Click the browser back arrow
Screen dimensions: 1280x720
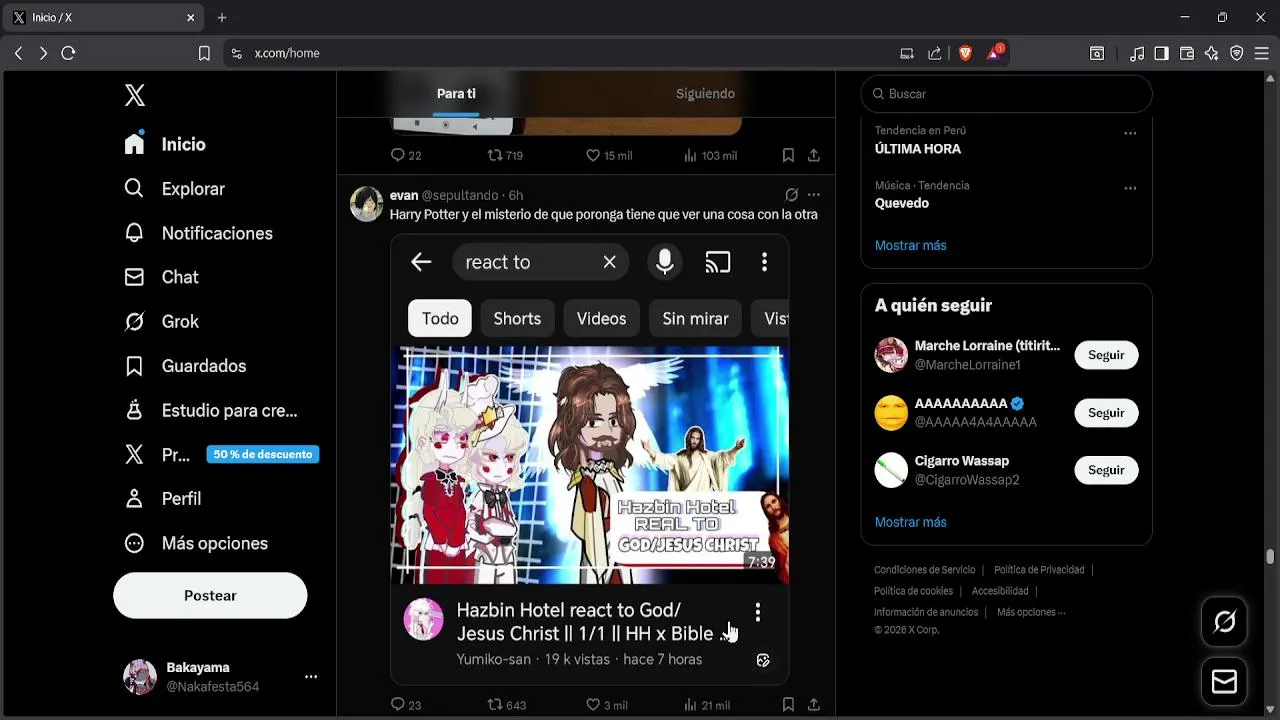(x=19, y=53)
